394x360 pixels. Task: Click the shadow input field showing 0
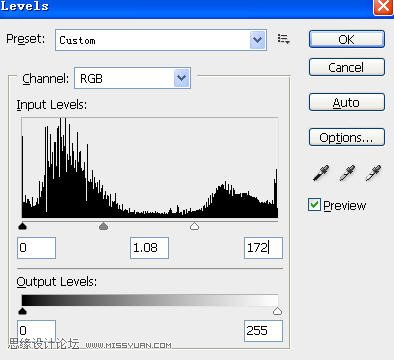click(x=36, y=248)
